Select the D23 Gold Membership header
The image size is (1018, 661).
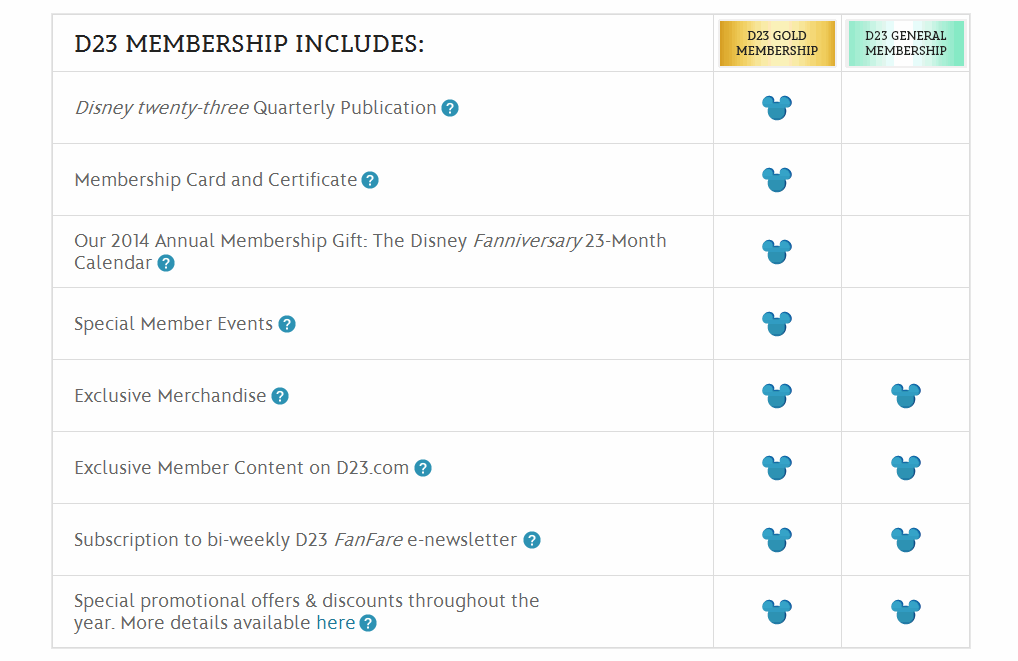click(777, 44)
